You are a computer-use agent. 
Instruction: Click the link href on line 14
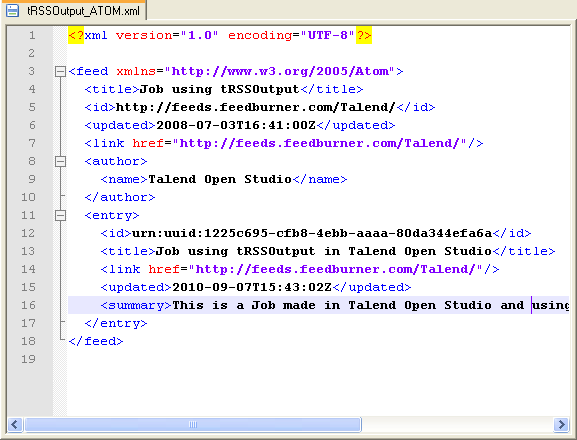pyautogui.click(x=316, y=270)
